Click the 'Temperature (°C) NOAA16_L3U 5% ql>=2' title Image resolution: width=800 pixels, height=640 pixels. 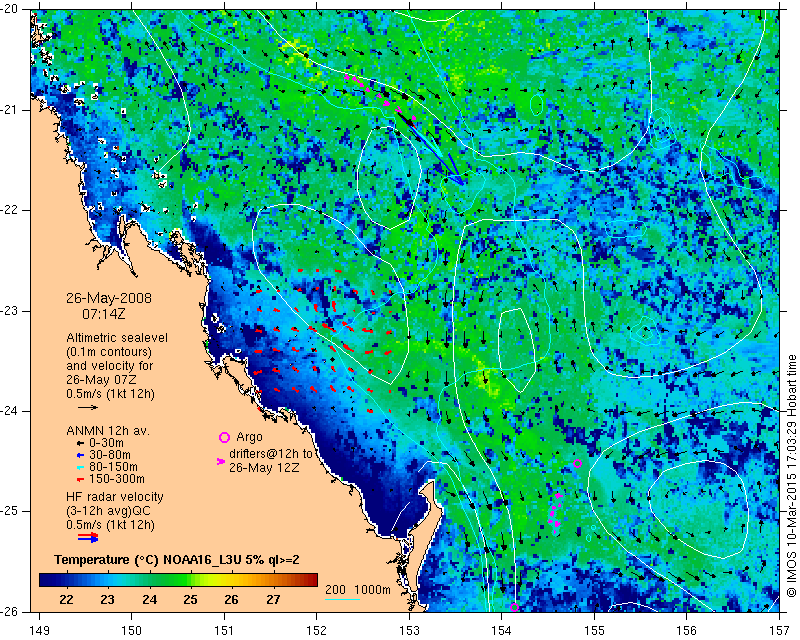point(177,560)
